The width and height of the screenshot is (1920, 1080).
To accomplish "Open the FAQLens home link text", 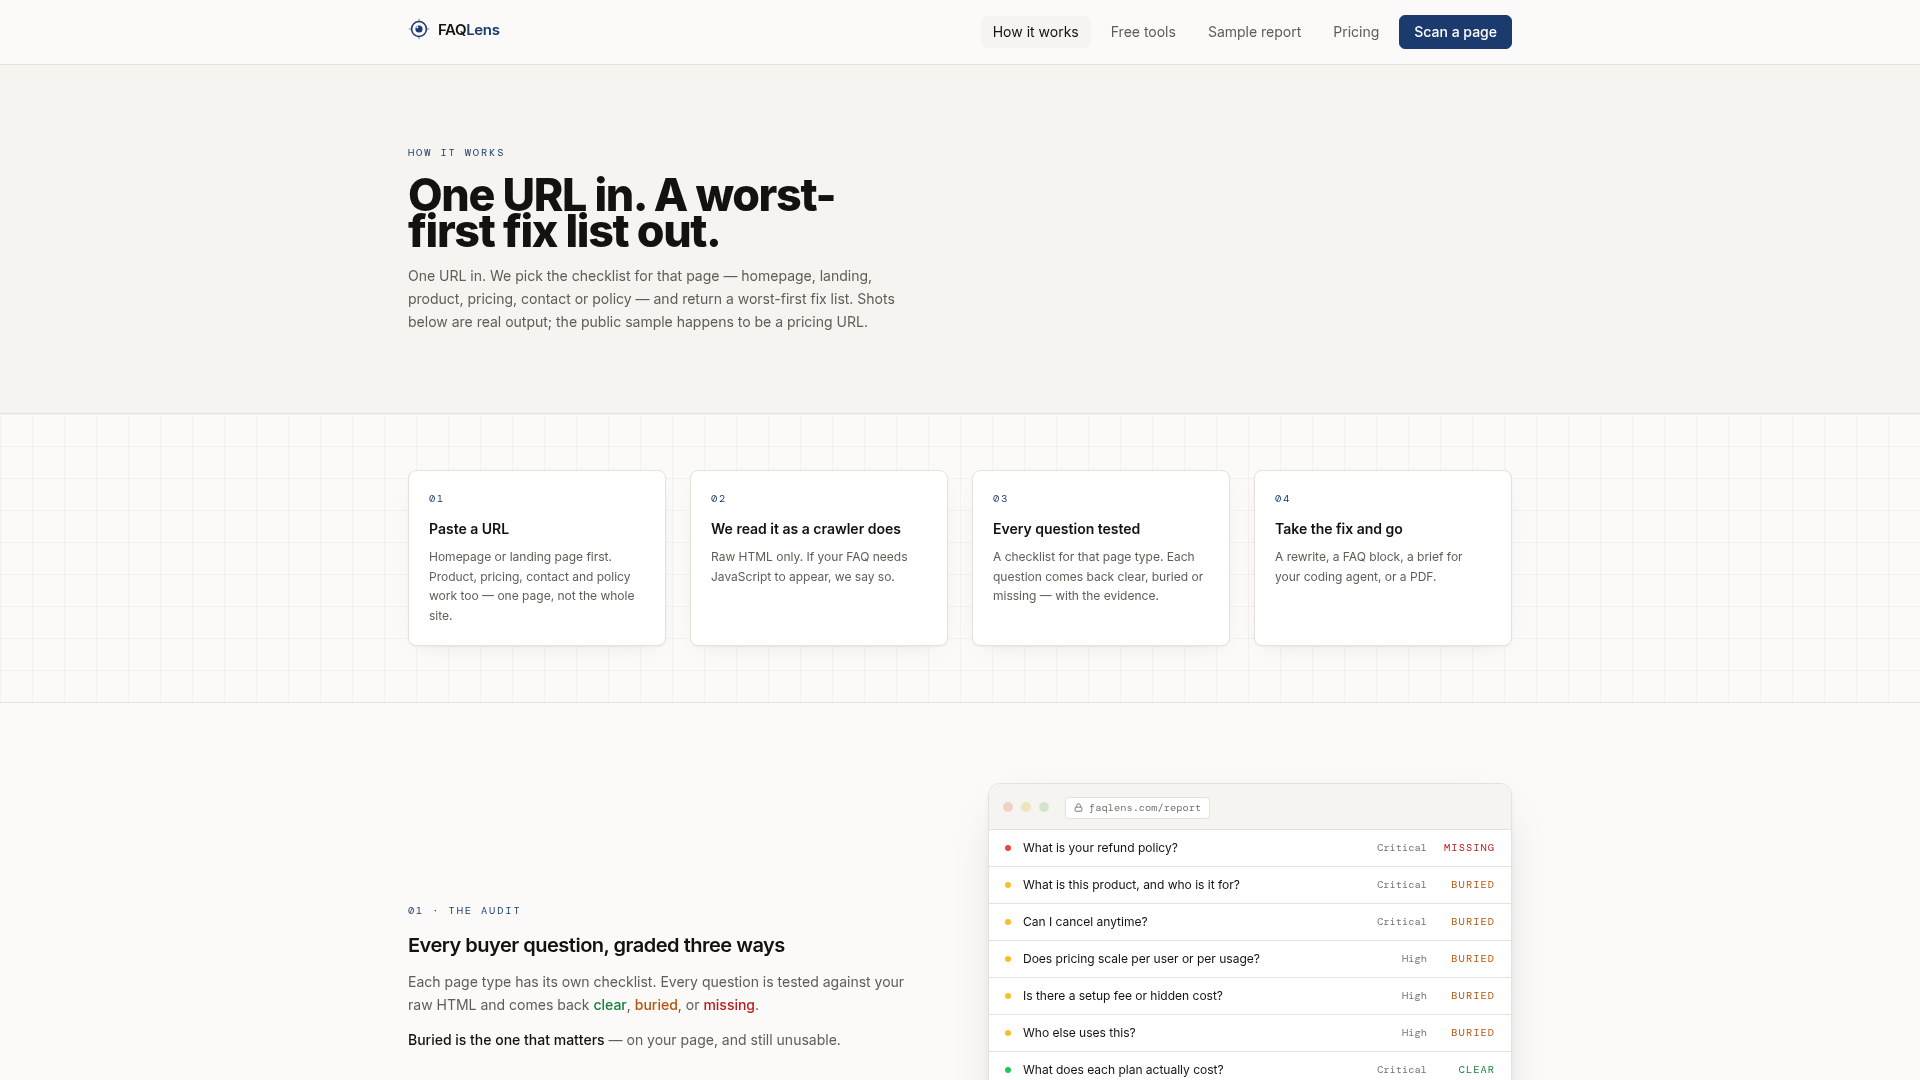I will pos(468,30).
